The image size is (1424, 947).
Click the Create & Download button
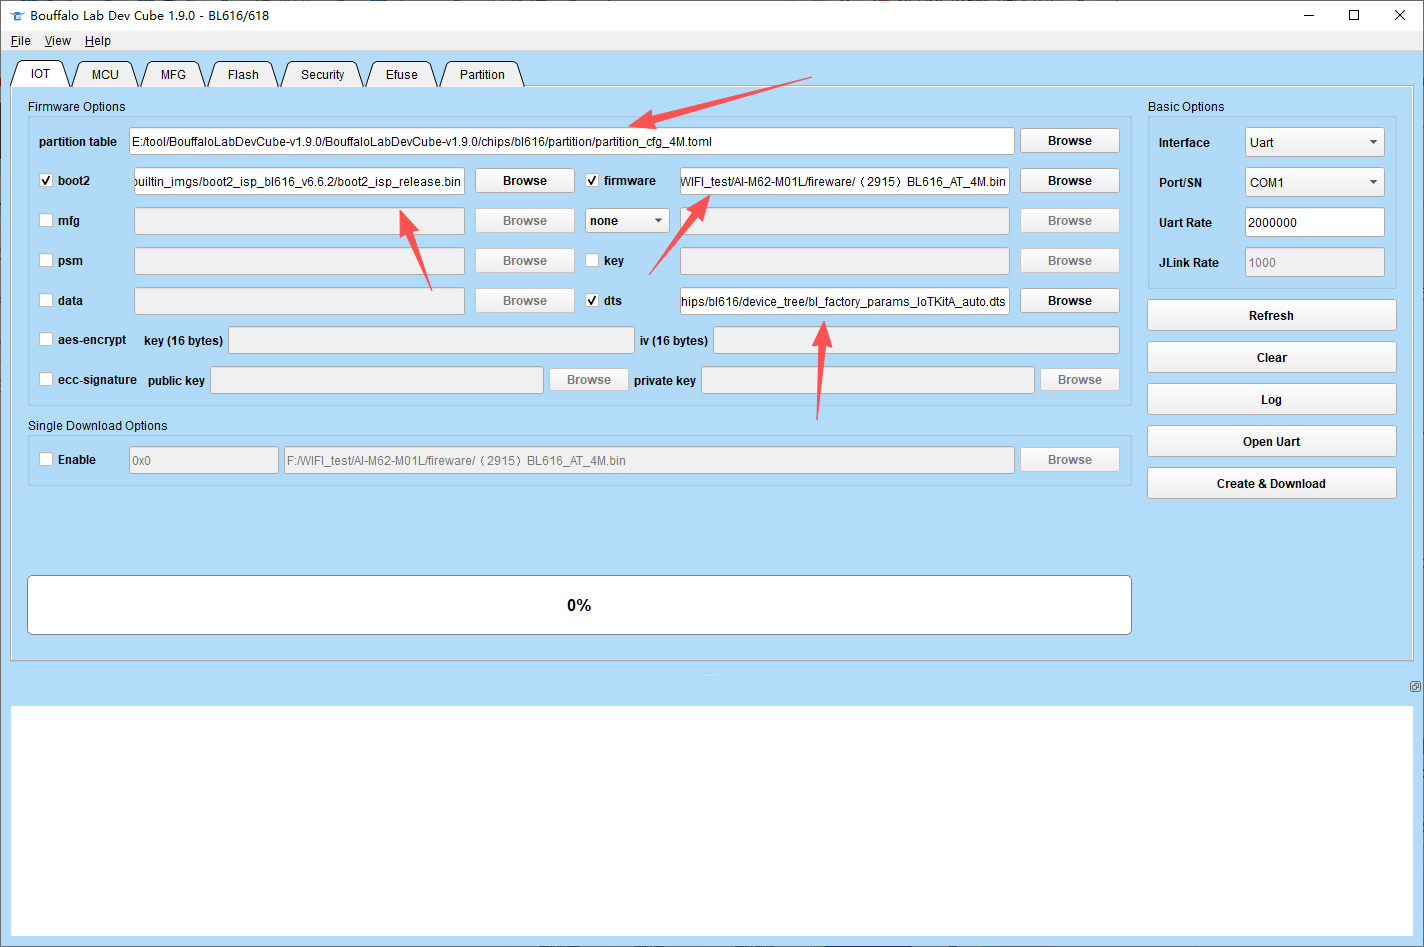(1271, 483)
